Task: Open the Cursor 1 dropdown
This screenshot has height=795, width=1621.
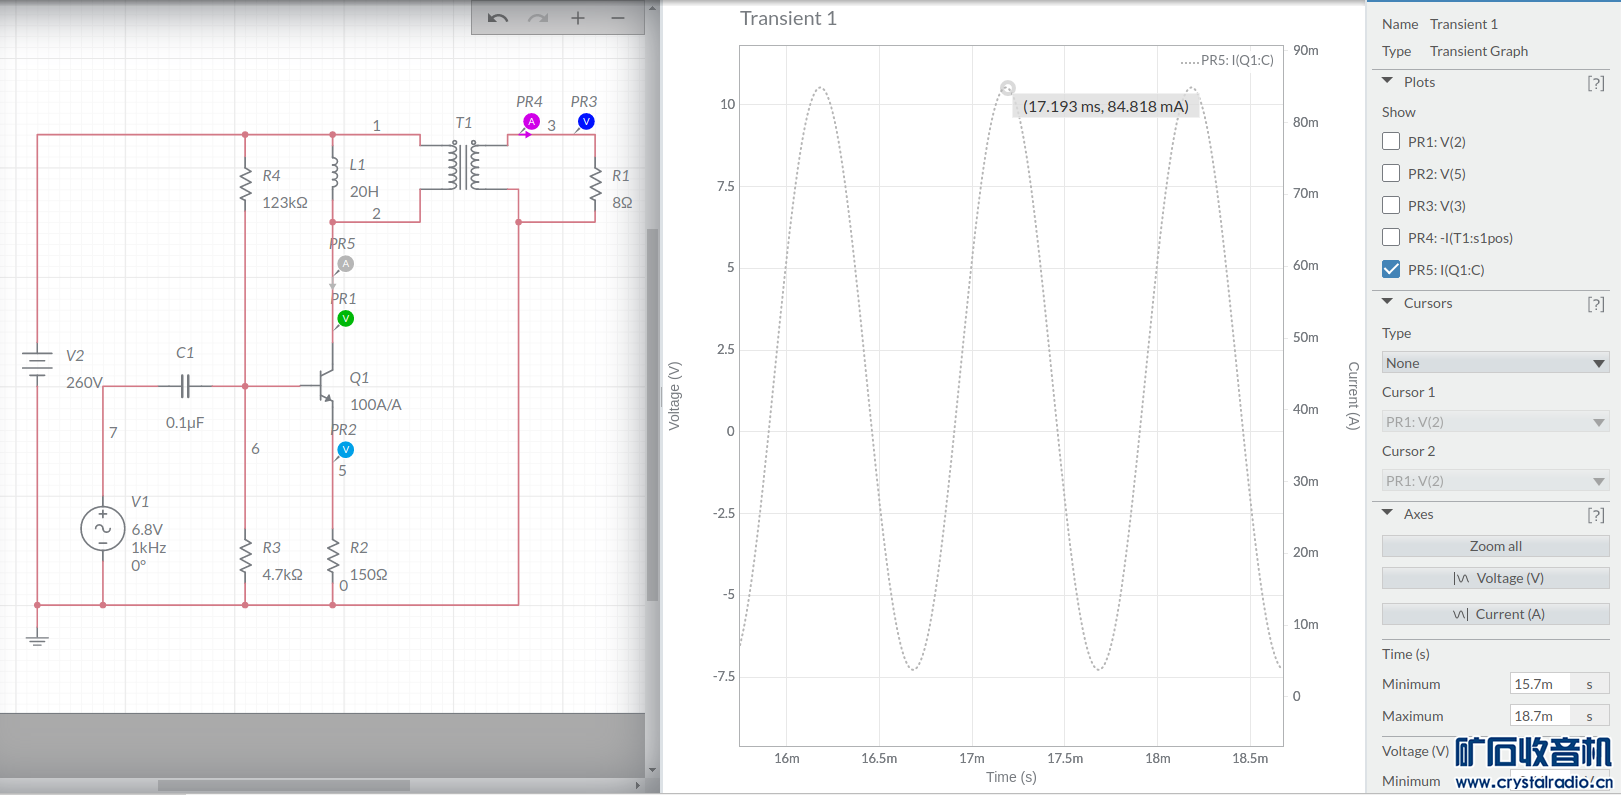Action: point(1496,422)
